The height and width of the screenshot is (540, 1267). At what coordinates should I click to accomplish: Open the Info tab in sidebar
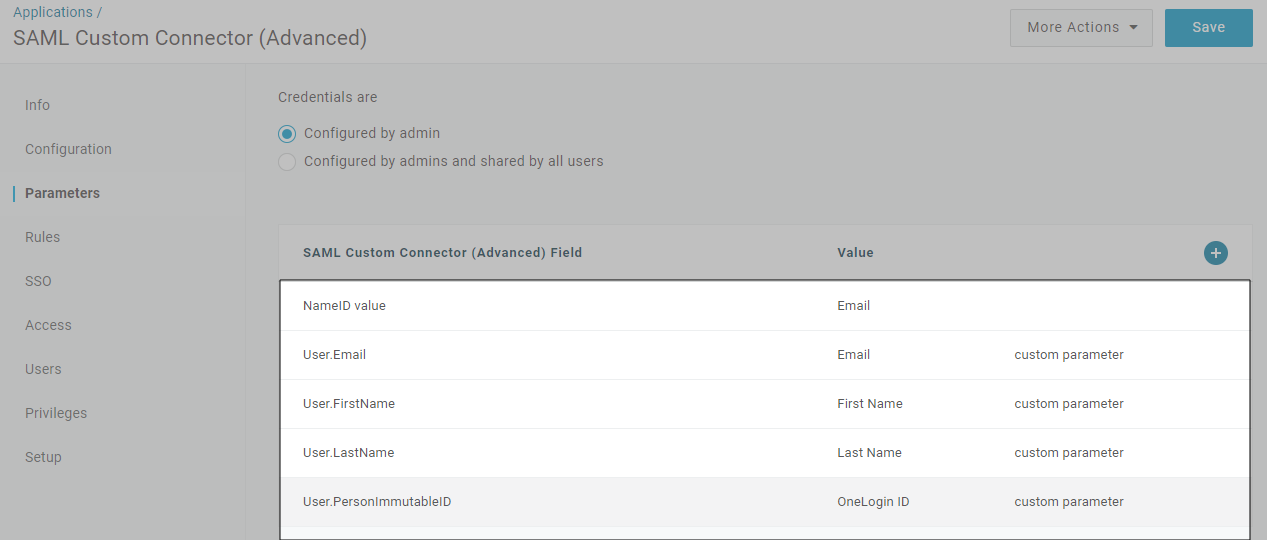pyautogui.click(x=38, y=105)
